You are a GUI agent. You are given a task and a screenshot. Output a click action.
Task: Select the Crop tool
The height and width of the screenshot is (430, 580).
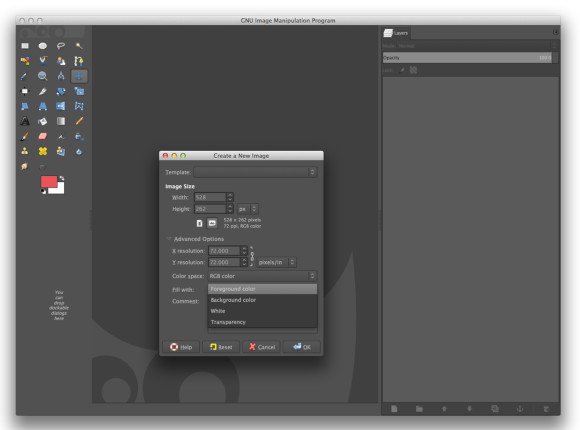click(43, 91)
